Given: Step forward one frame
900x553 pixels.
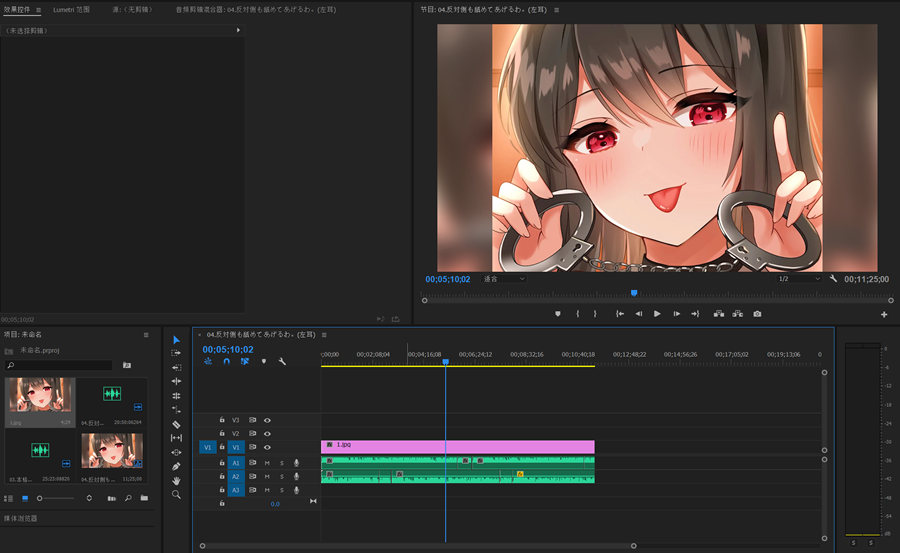Looking at the screenshot, I should [x=677, y=314].
